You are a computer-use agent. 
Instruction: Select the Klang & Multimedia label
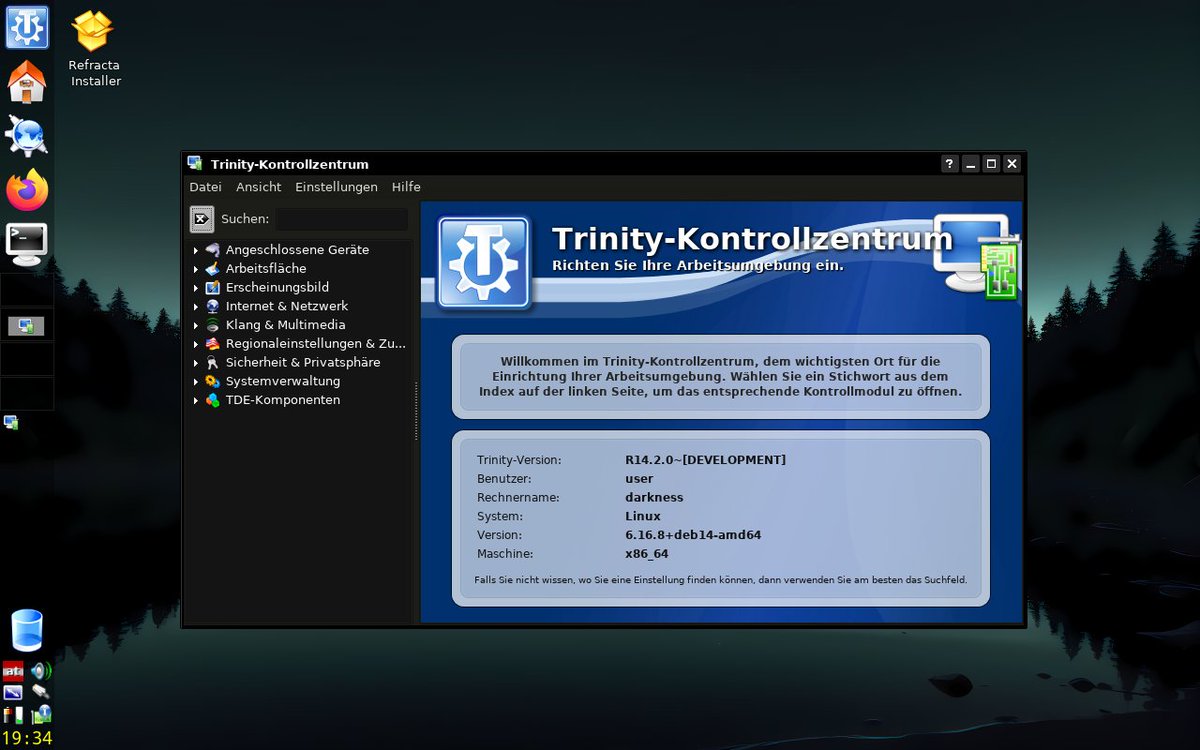coord(285,325)
